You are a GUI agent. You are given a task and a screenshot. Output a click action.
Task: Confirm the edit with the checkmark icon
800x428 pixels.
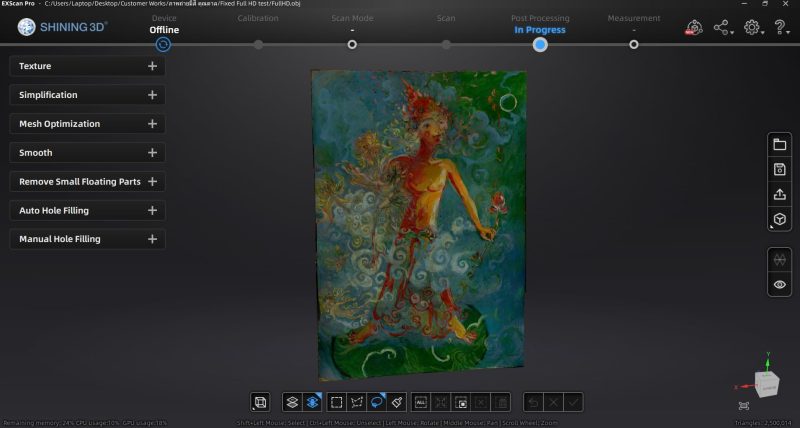click(x=573, y=402)
